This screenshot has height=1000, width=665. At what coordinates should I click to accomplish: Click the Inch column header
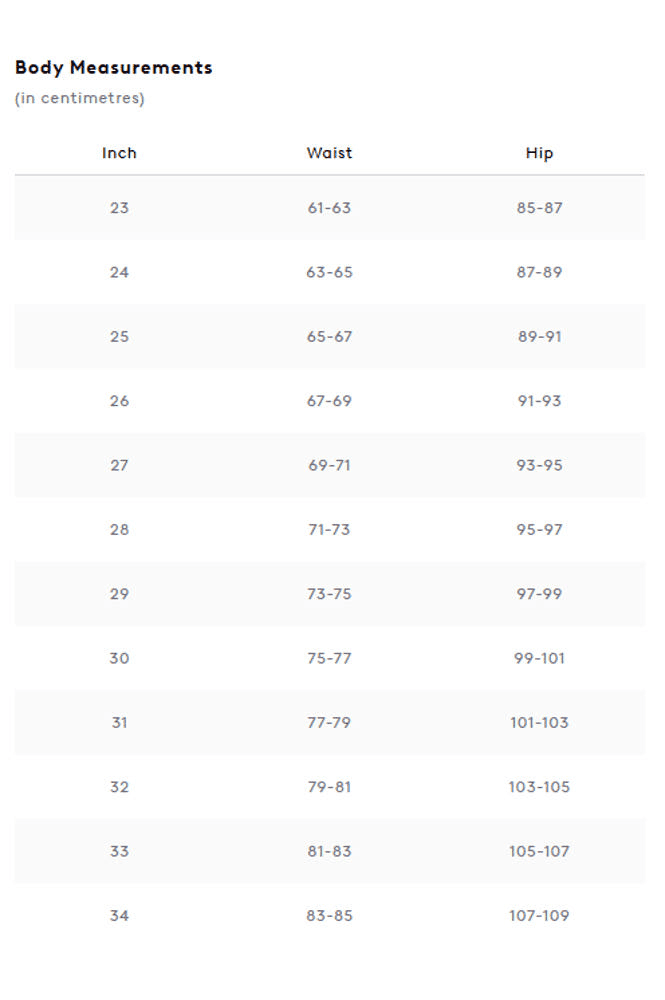pos(119,153)
